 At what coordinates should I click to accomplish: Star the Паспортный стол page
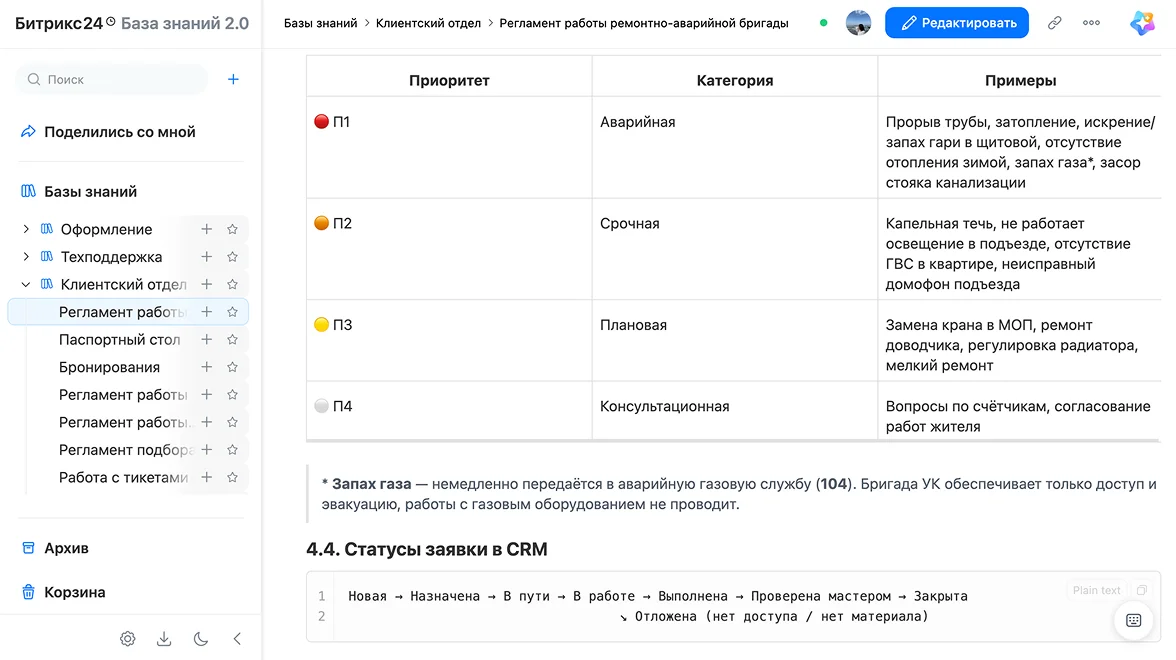point(232,340)
